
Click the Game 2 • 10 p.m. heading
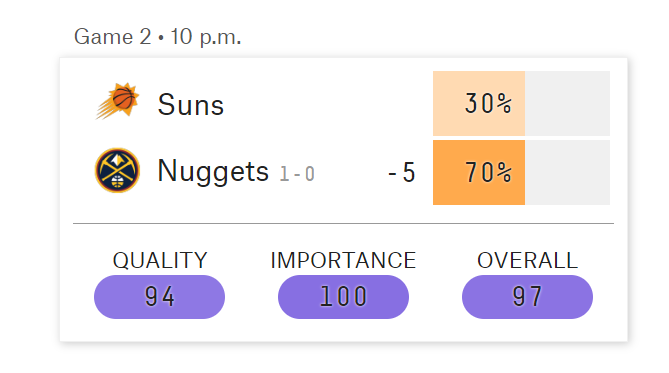pos(157,37)
